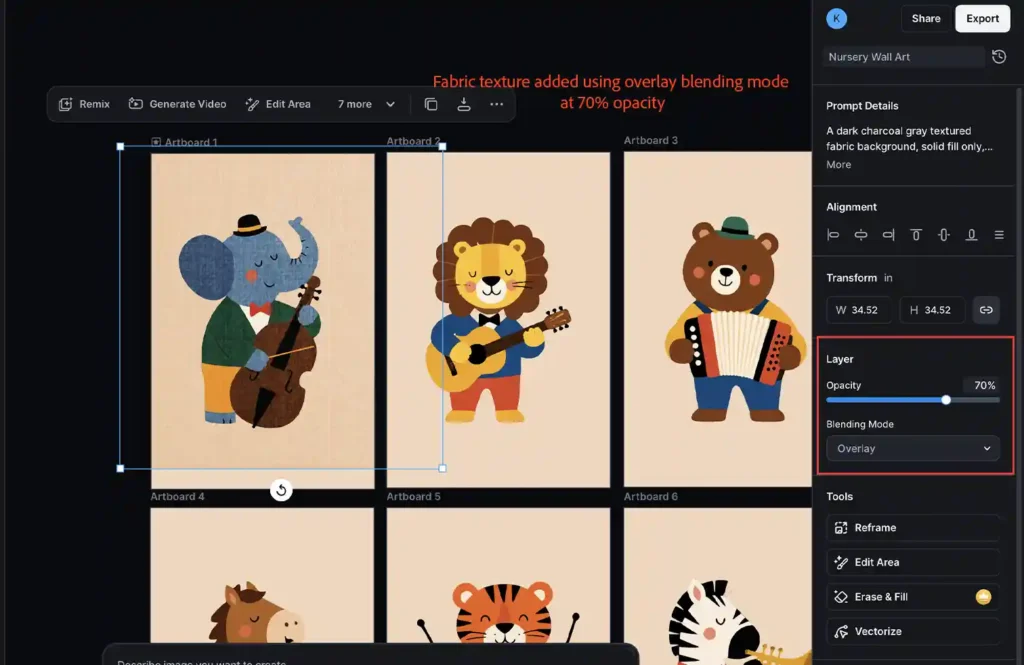Open the three-dot more options menu
This screenshot has height=665, width=1024.
pos(496,104)
